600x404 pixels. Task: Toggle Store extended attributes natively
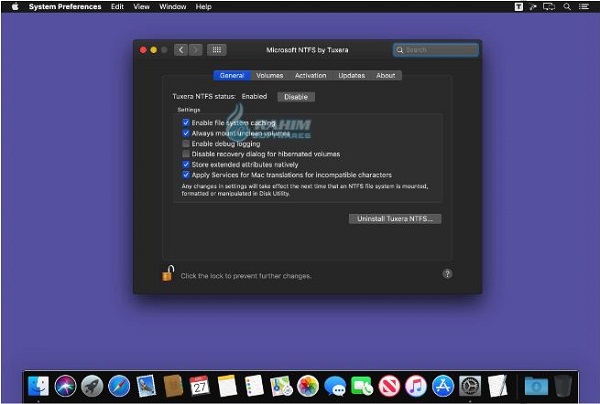(x=186, y=165)
